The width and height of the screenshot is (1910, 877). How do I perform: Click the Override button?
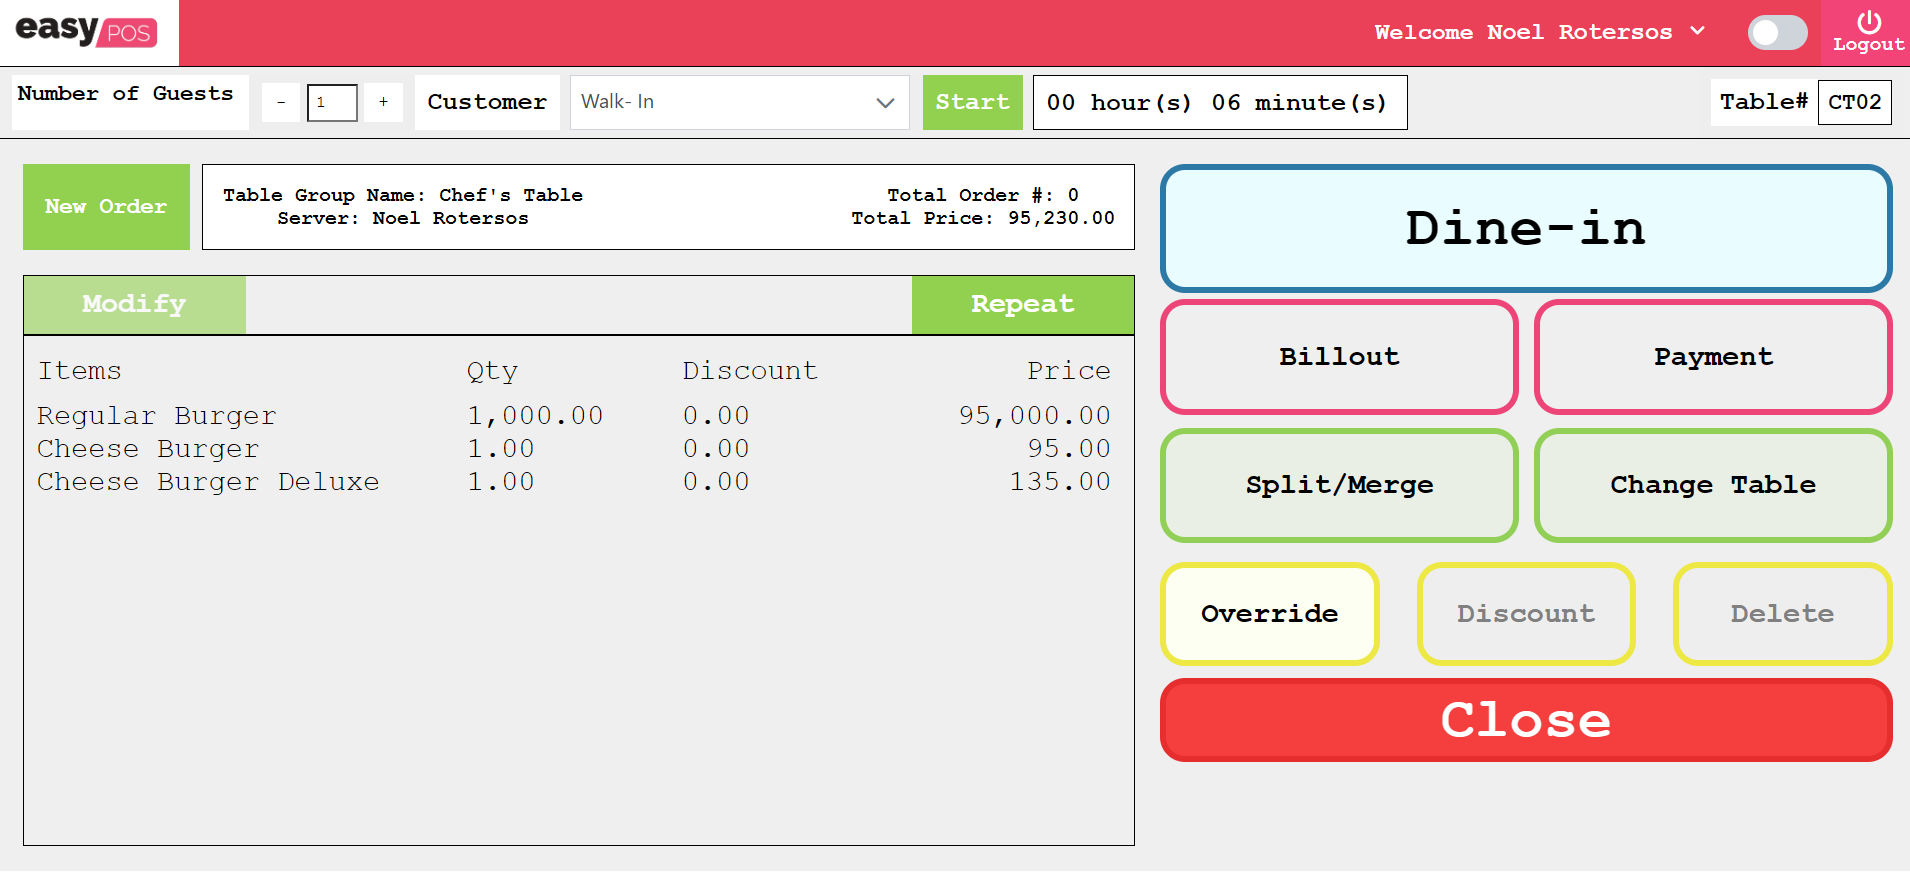click(1270, 613)
